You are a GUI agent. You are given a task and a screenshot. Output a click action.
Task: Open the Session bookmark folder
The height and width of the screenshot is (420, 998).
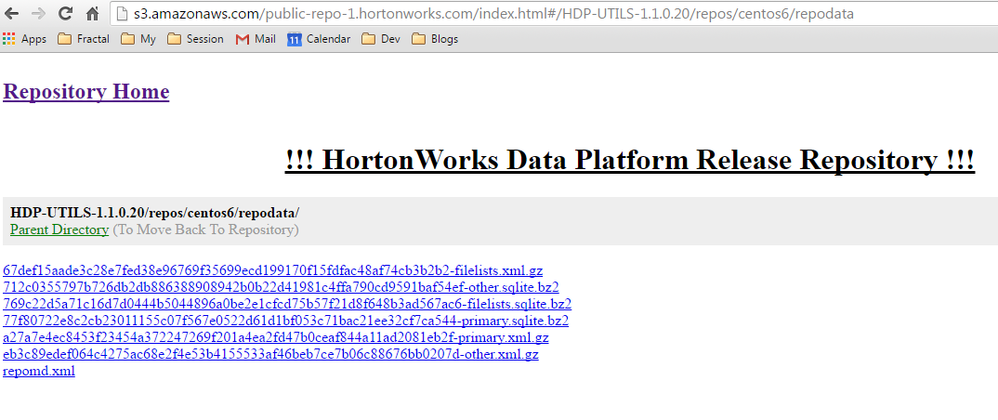195,39
